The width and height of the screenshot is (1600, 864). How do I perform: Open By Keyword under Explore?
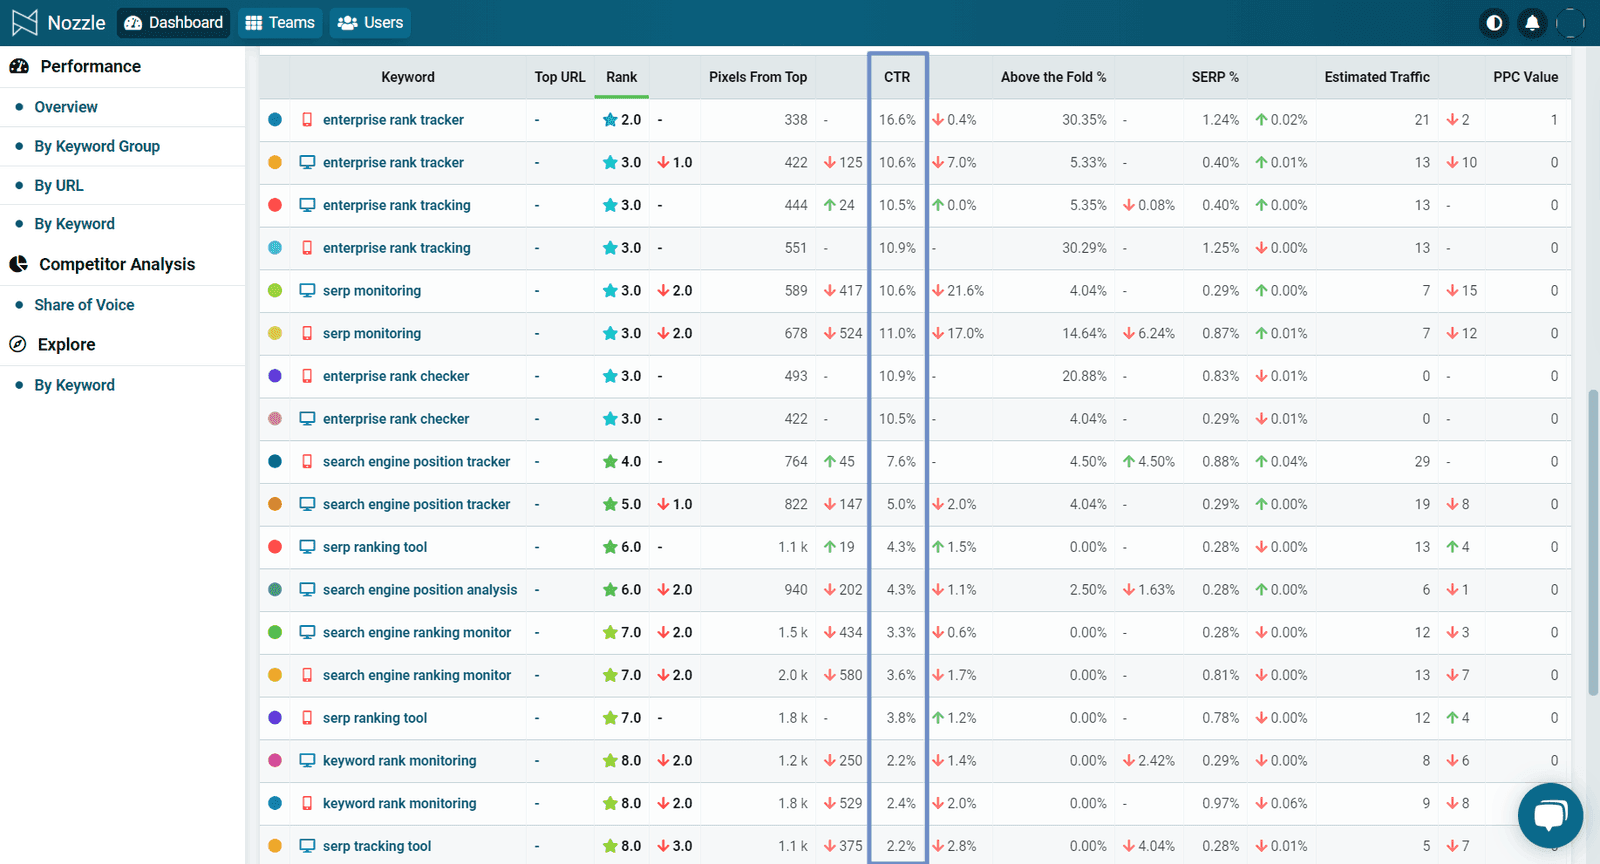74,385
